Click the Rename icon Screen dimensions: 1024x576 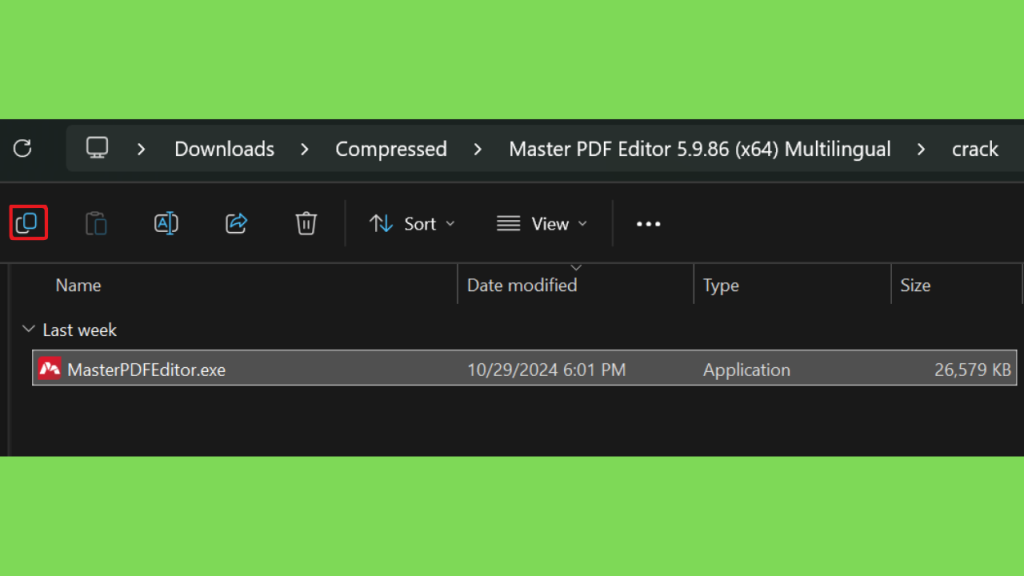[x=166, y=223]
